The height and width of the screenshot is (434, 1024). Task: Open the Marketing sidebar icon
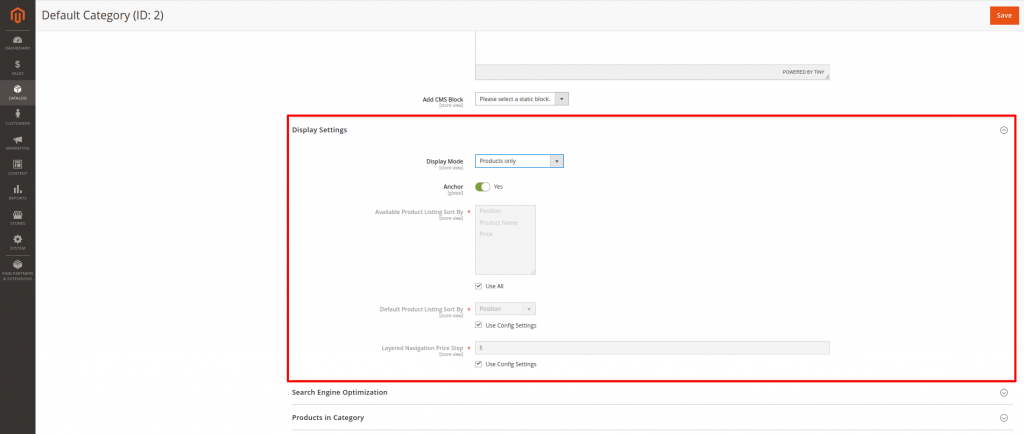17,142
